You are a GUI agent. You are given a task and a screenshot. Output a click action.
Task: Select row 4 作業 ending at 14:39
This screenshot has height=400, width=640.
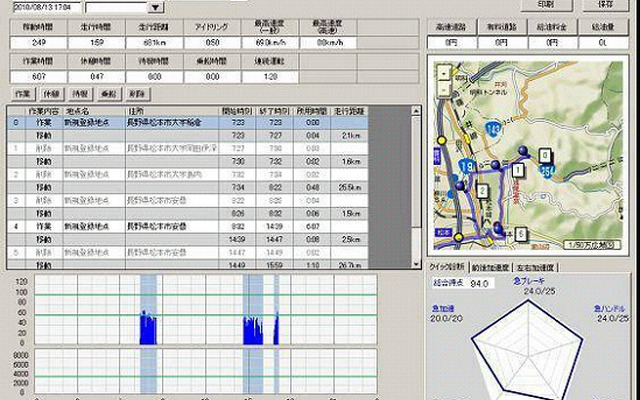tap(188, 227)
